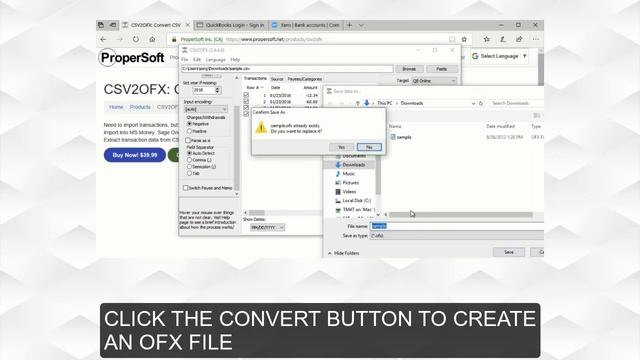Toggle Switch Payee and Memo checkbox
640x360 pixels.
186,188
